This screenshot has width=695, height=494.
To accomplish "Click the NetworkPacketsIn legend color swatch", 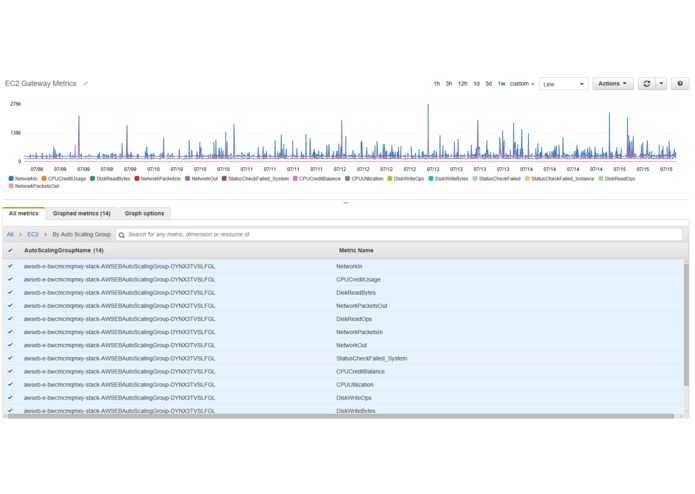I will 137,179.
